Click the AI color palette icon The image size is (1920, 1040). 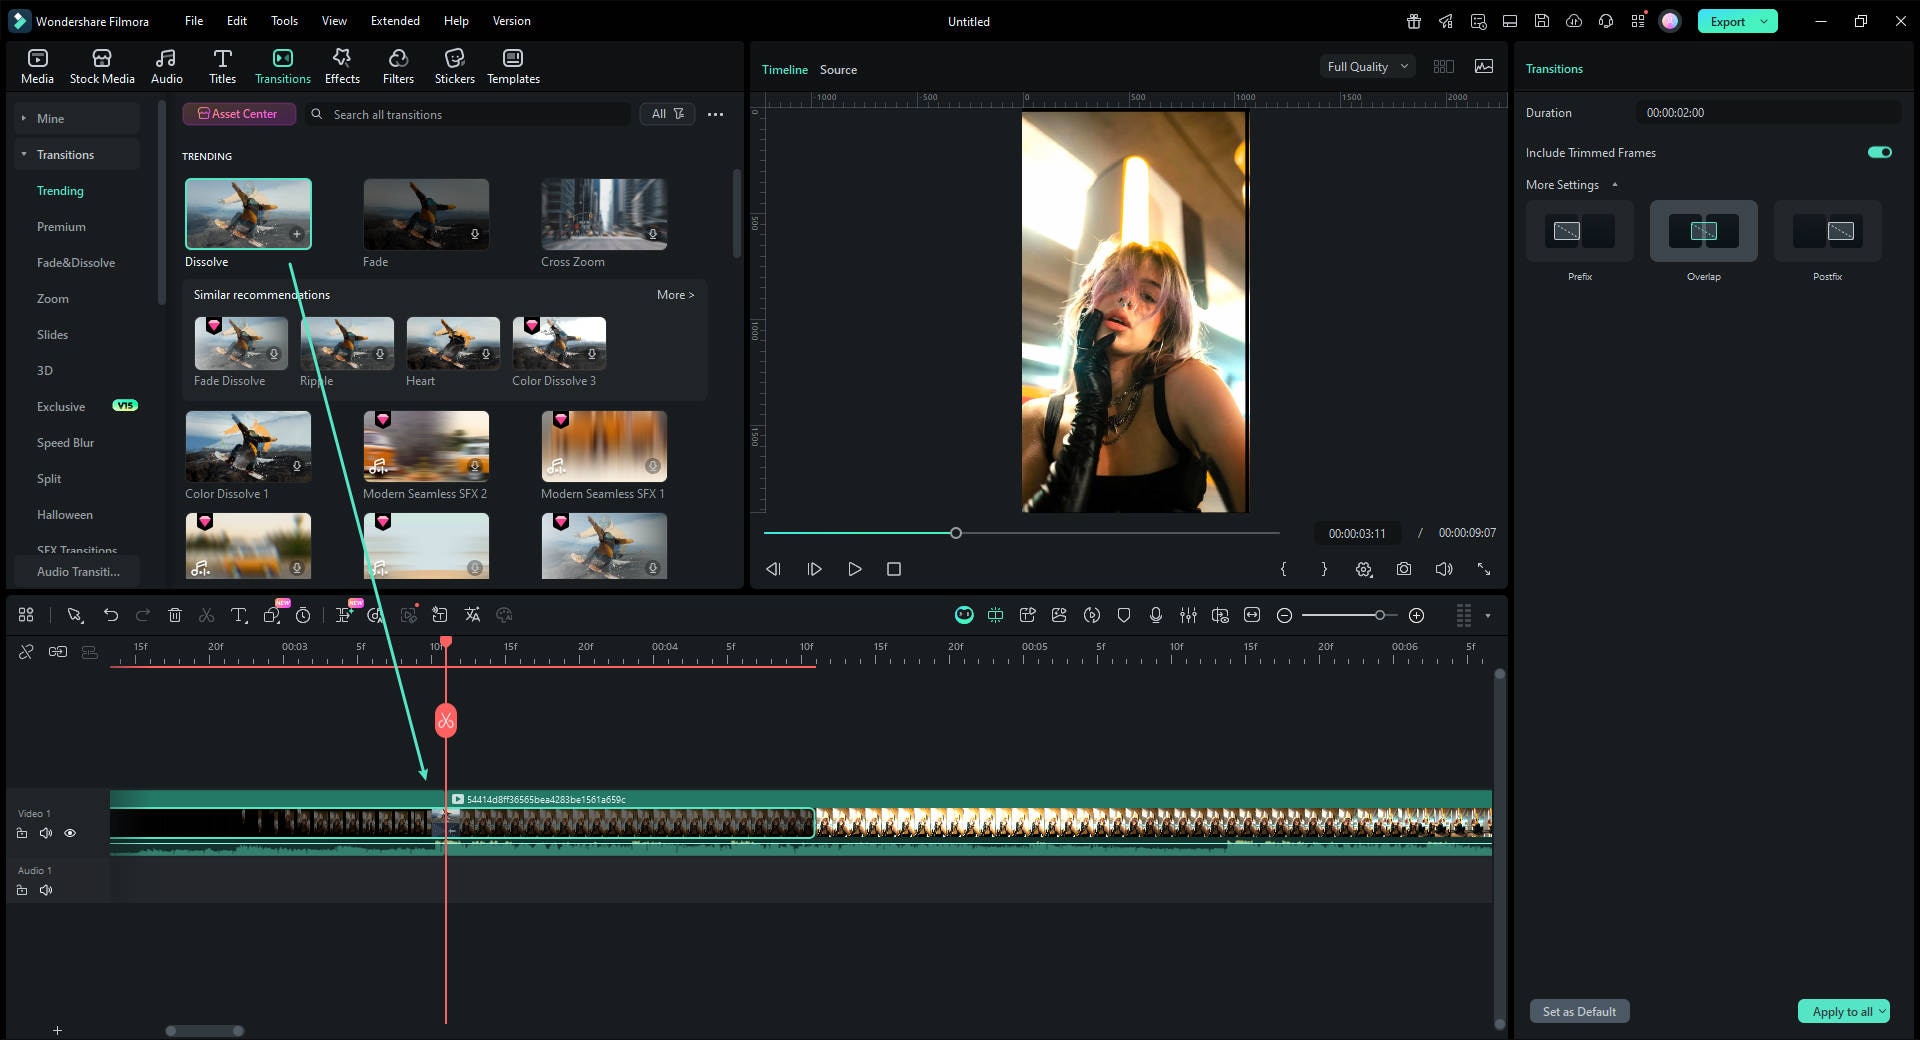click(x=503, y=615)
